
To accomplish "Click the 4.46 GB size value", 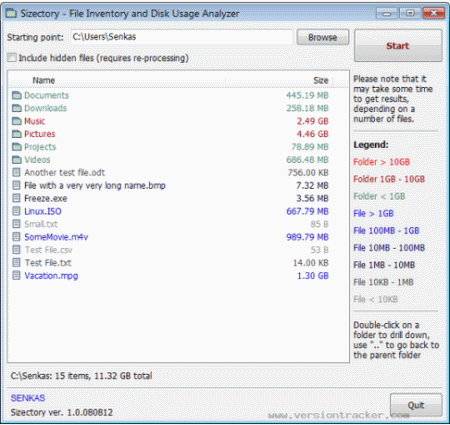I will point(313,134).
